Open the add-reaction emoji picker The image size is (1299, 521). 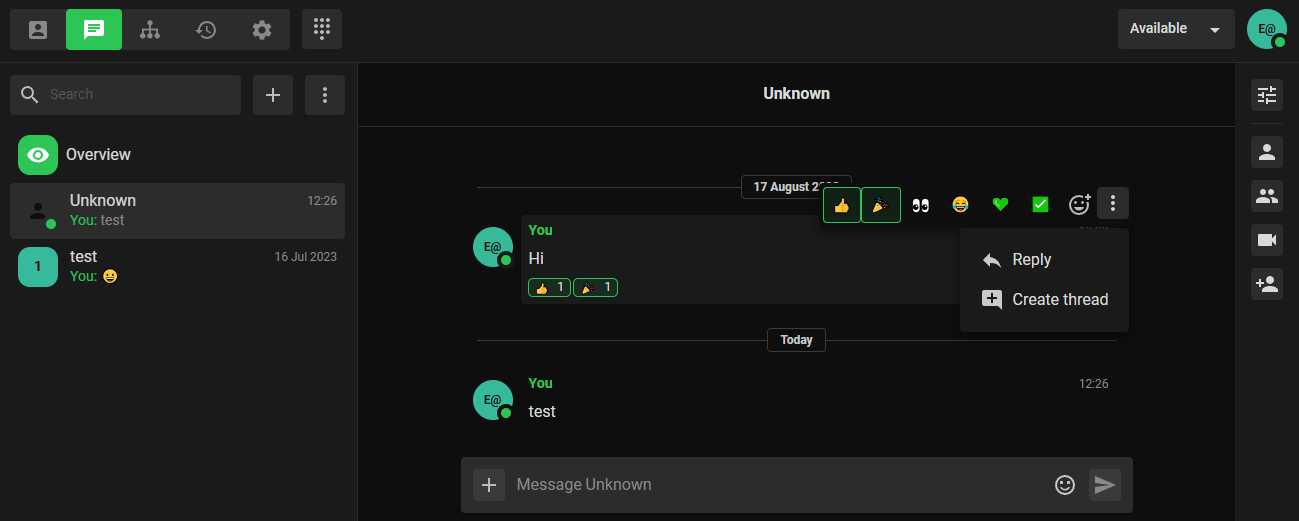1079,205
